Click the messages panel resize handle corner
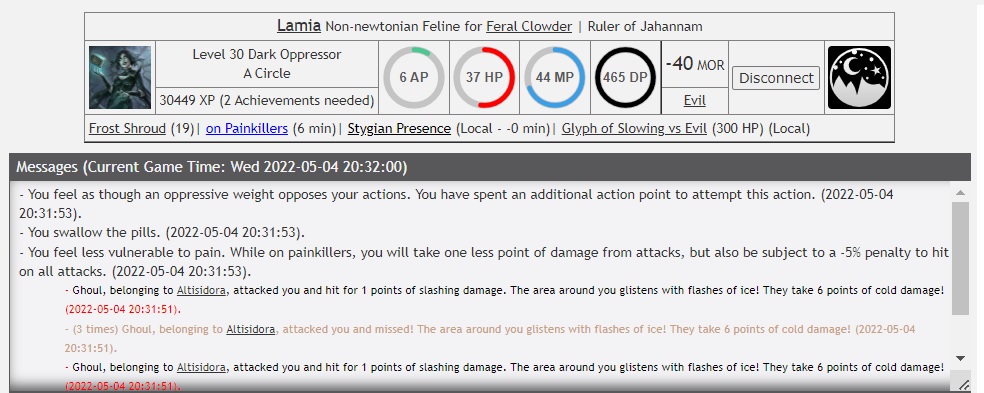 click(x=963, y=384)
